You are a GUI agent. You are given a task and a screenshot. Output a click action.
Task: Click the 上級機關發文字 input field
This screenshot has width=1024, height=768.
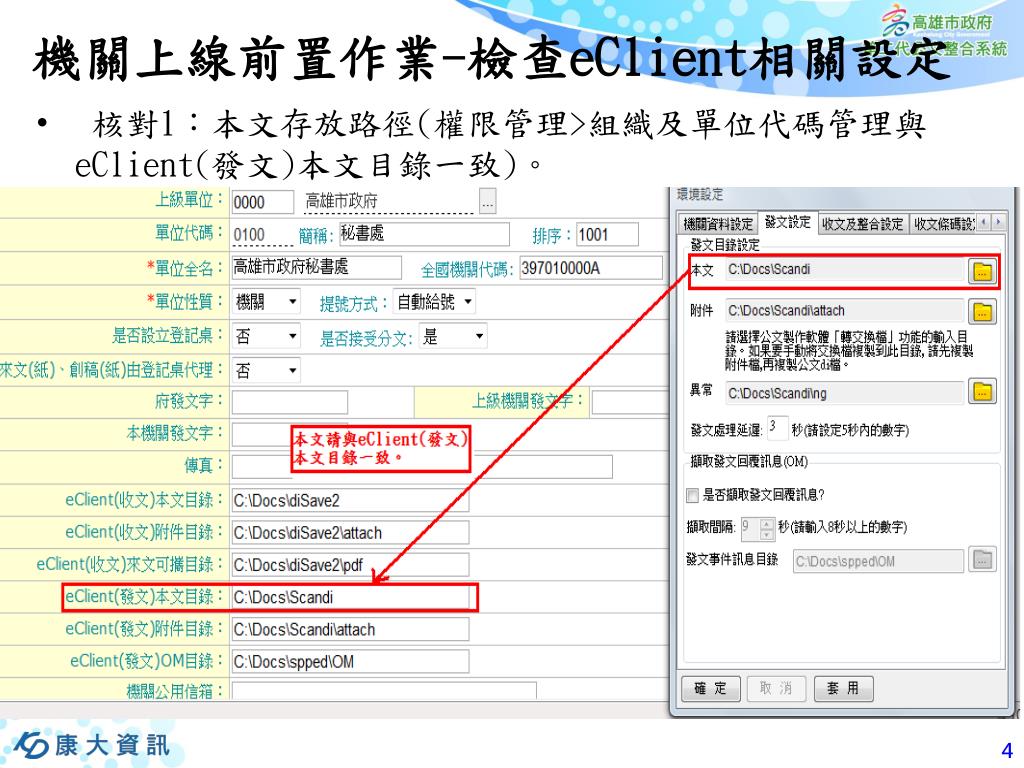(631, 402)
